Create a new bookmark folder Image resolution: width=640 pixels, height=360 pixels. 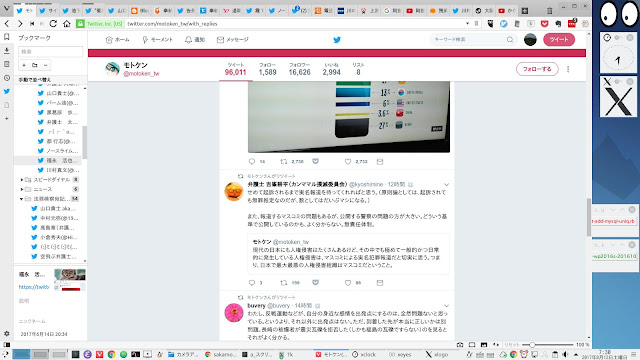coord(35,65)
